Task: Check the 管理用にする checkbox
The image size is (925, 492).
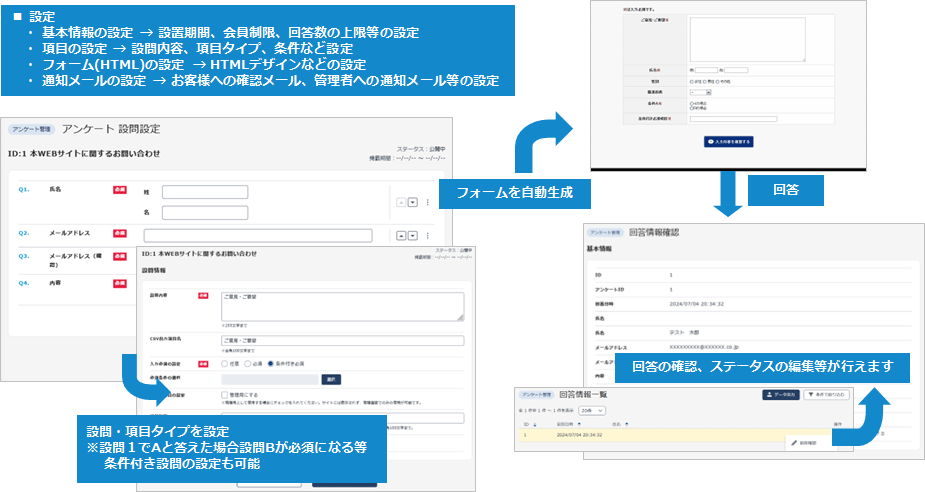Action: (225, 395)
